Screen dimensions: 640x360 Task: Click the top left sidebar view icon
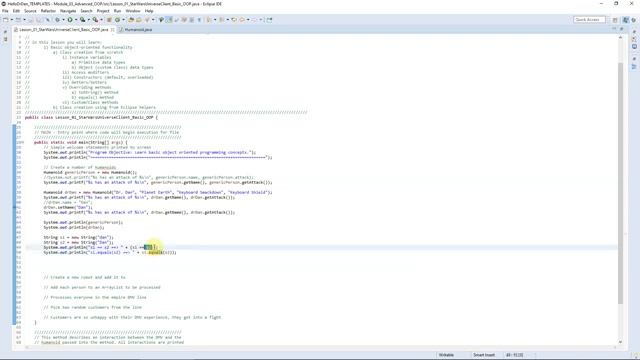[x=5, y=32]
